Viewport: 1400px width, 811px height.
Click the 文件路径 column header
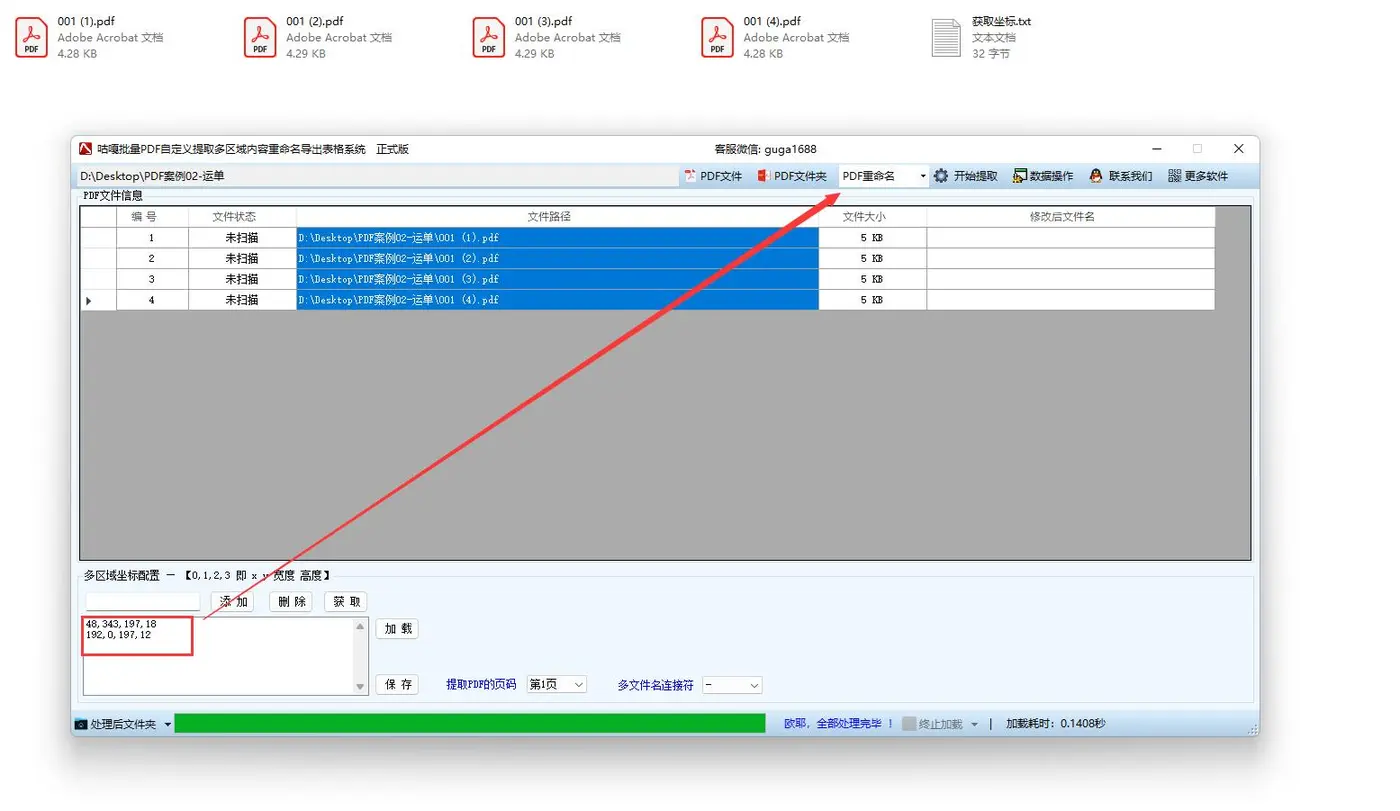[x=557, y=217]
